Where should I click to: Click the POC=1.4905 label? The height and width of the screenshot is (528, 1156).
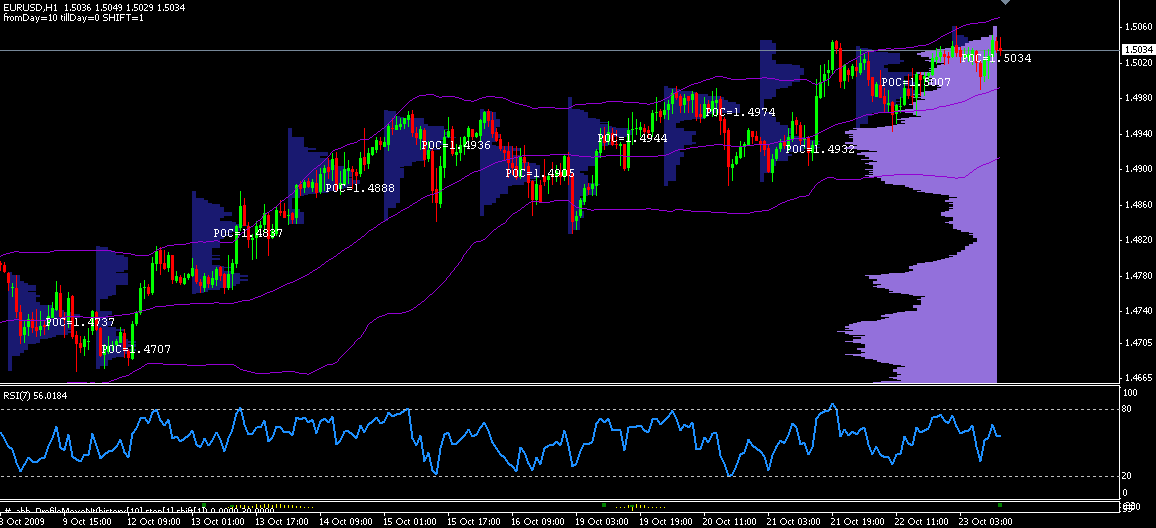tap(539, 173)
